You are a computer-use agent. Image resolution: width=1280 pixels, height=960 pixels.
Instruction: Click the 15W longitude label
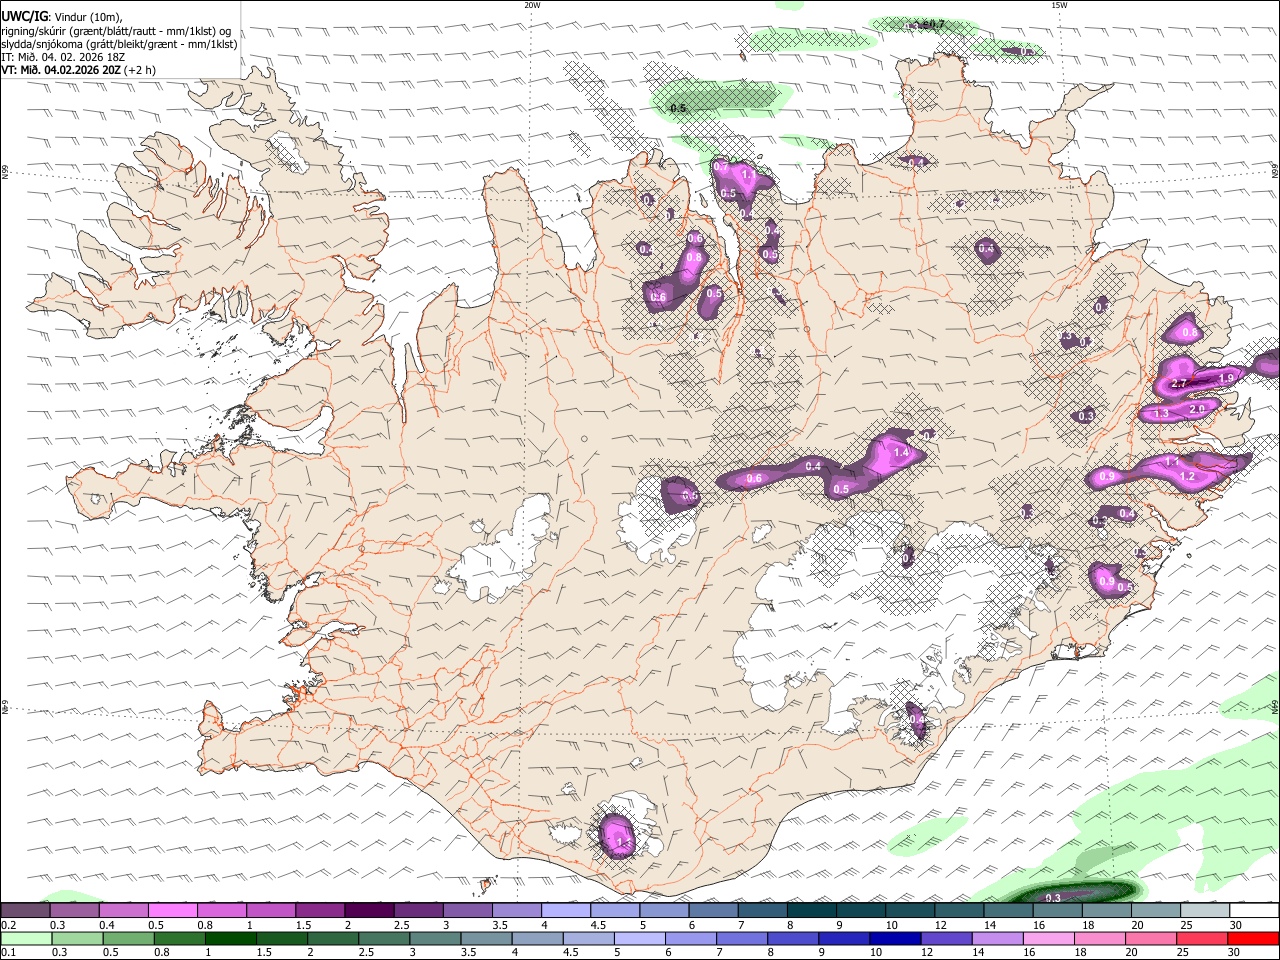[1059, 5]
